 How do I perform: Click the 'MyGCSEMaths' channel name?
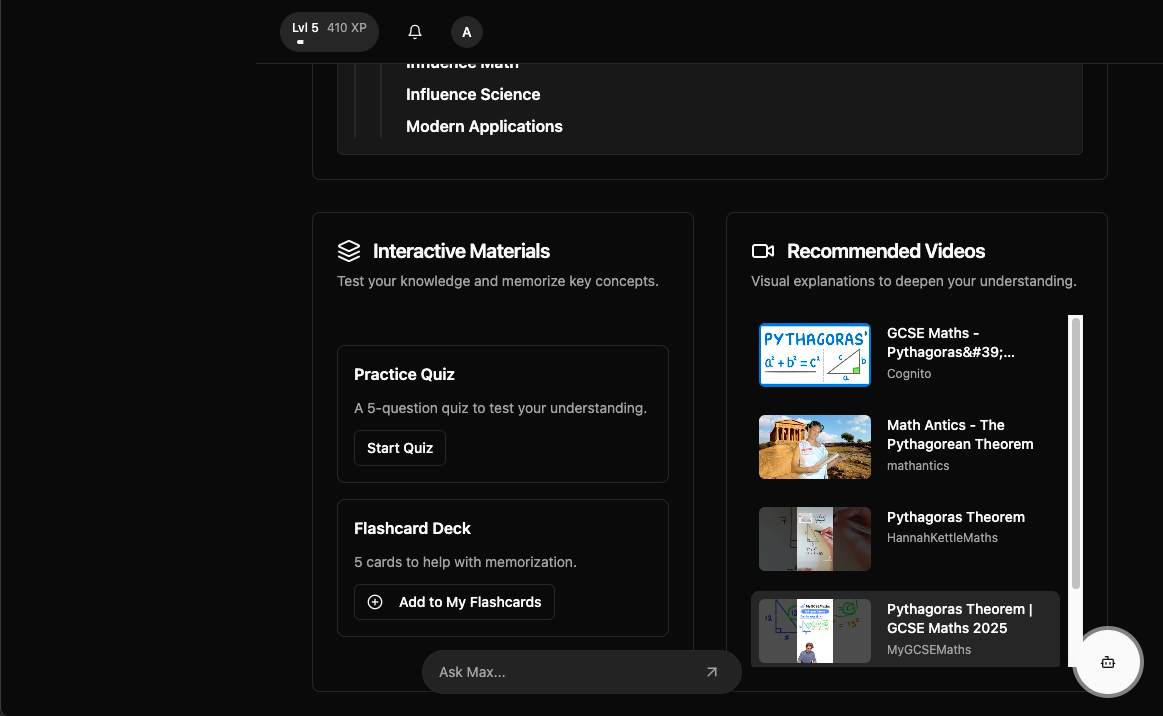929,650
